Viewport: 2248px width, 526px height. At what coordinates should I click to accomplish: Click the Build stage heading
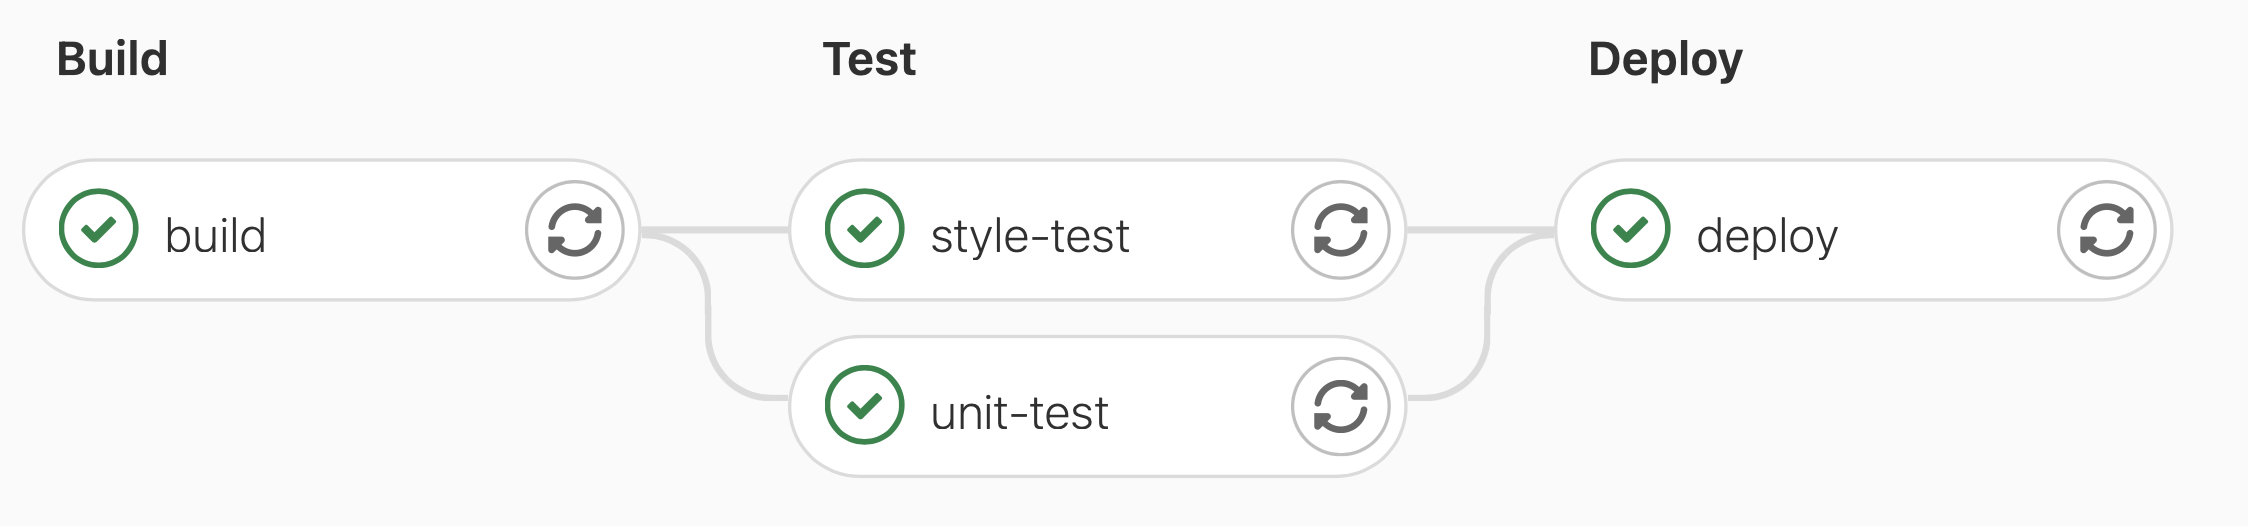pyautogui.click(x=112, y=59)
